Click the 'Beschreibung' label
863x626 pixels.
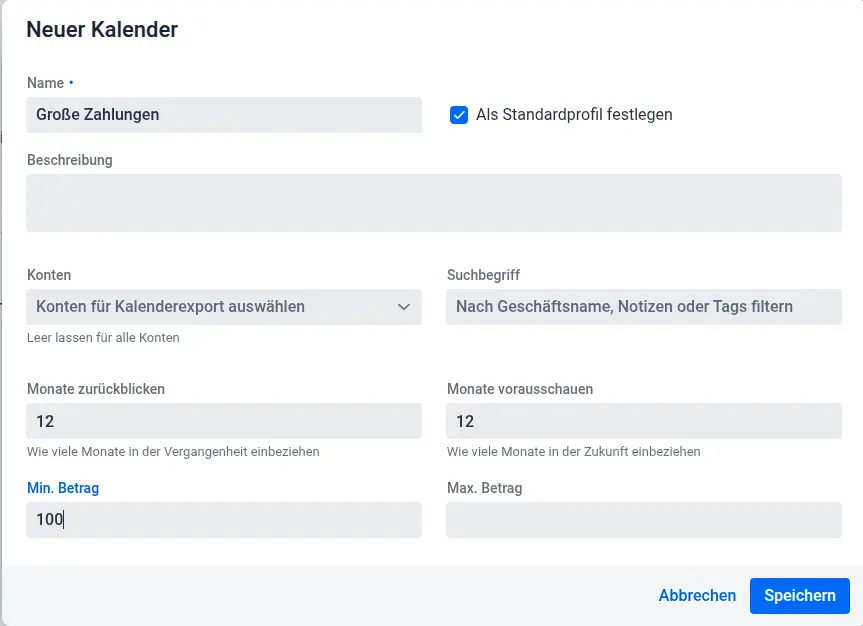click(x=69, y=160)
